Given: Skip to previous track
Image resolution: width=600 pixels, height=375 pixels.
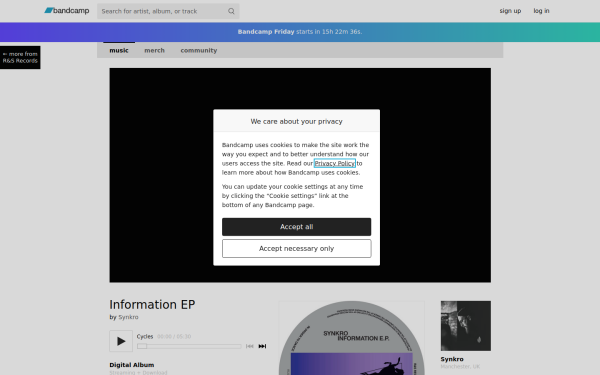Looking at the screenshot, I should (x=249, y=346).
